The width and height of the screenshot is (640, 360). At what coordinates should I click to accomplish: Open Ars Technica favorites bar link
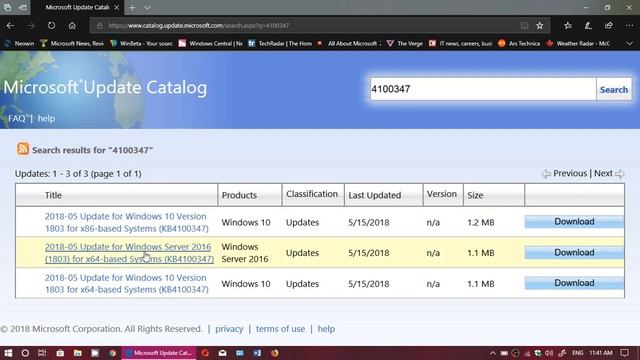point(519,43)
